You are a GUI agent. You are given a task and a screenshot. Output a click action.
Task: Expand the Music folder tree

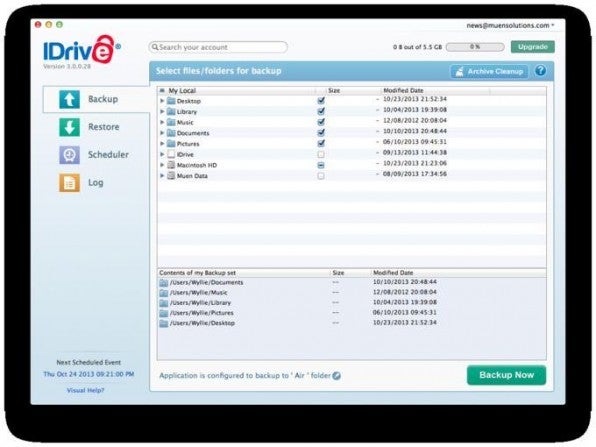(x=162, y=122)
